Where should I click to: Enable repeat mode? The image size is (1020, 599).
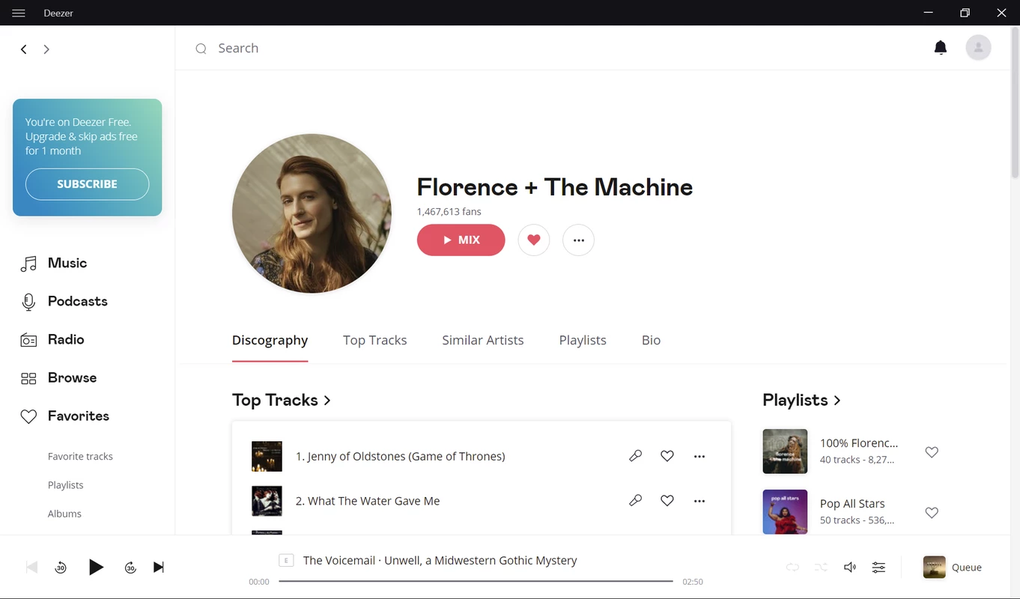pyautogui.click(x=792, y=567)
